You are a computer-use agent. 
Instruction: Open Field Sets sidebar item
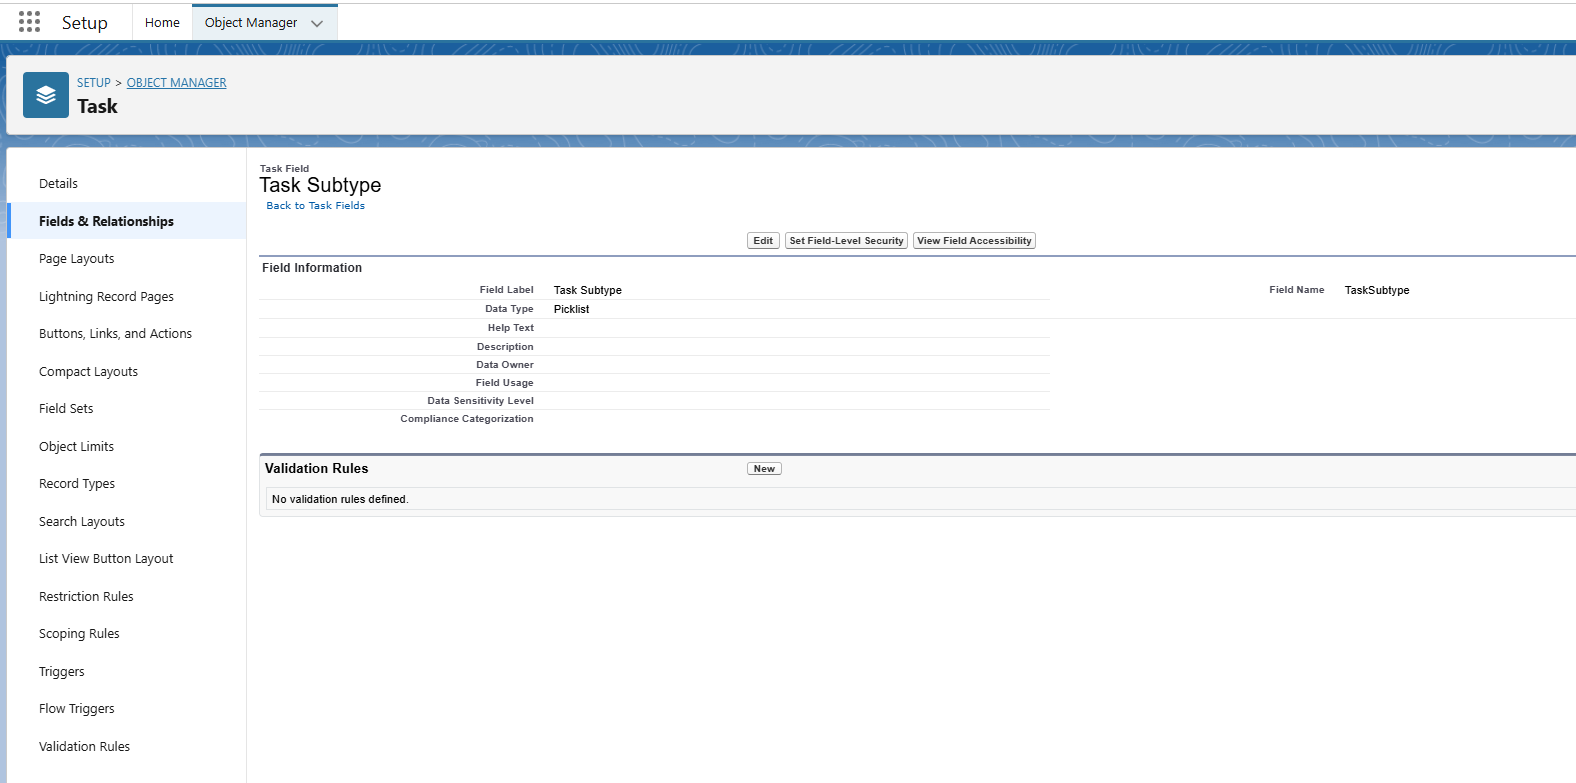tap(66, 409)
